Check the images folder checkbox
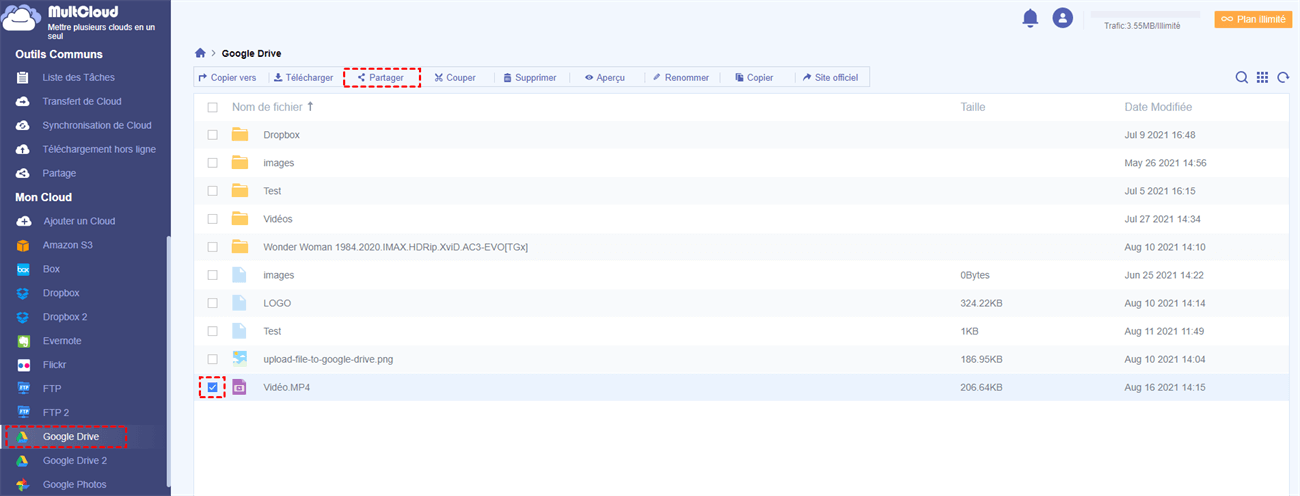 [212, 163]
